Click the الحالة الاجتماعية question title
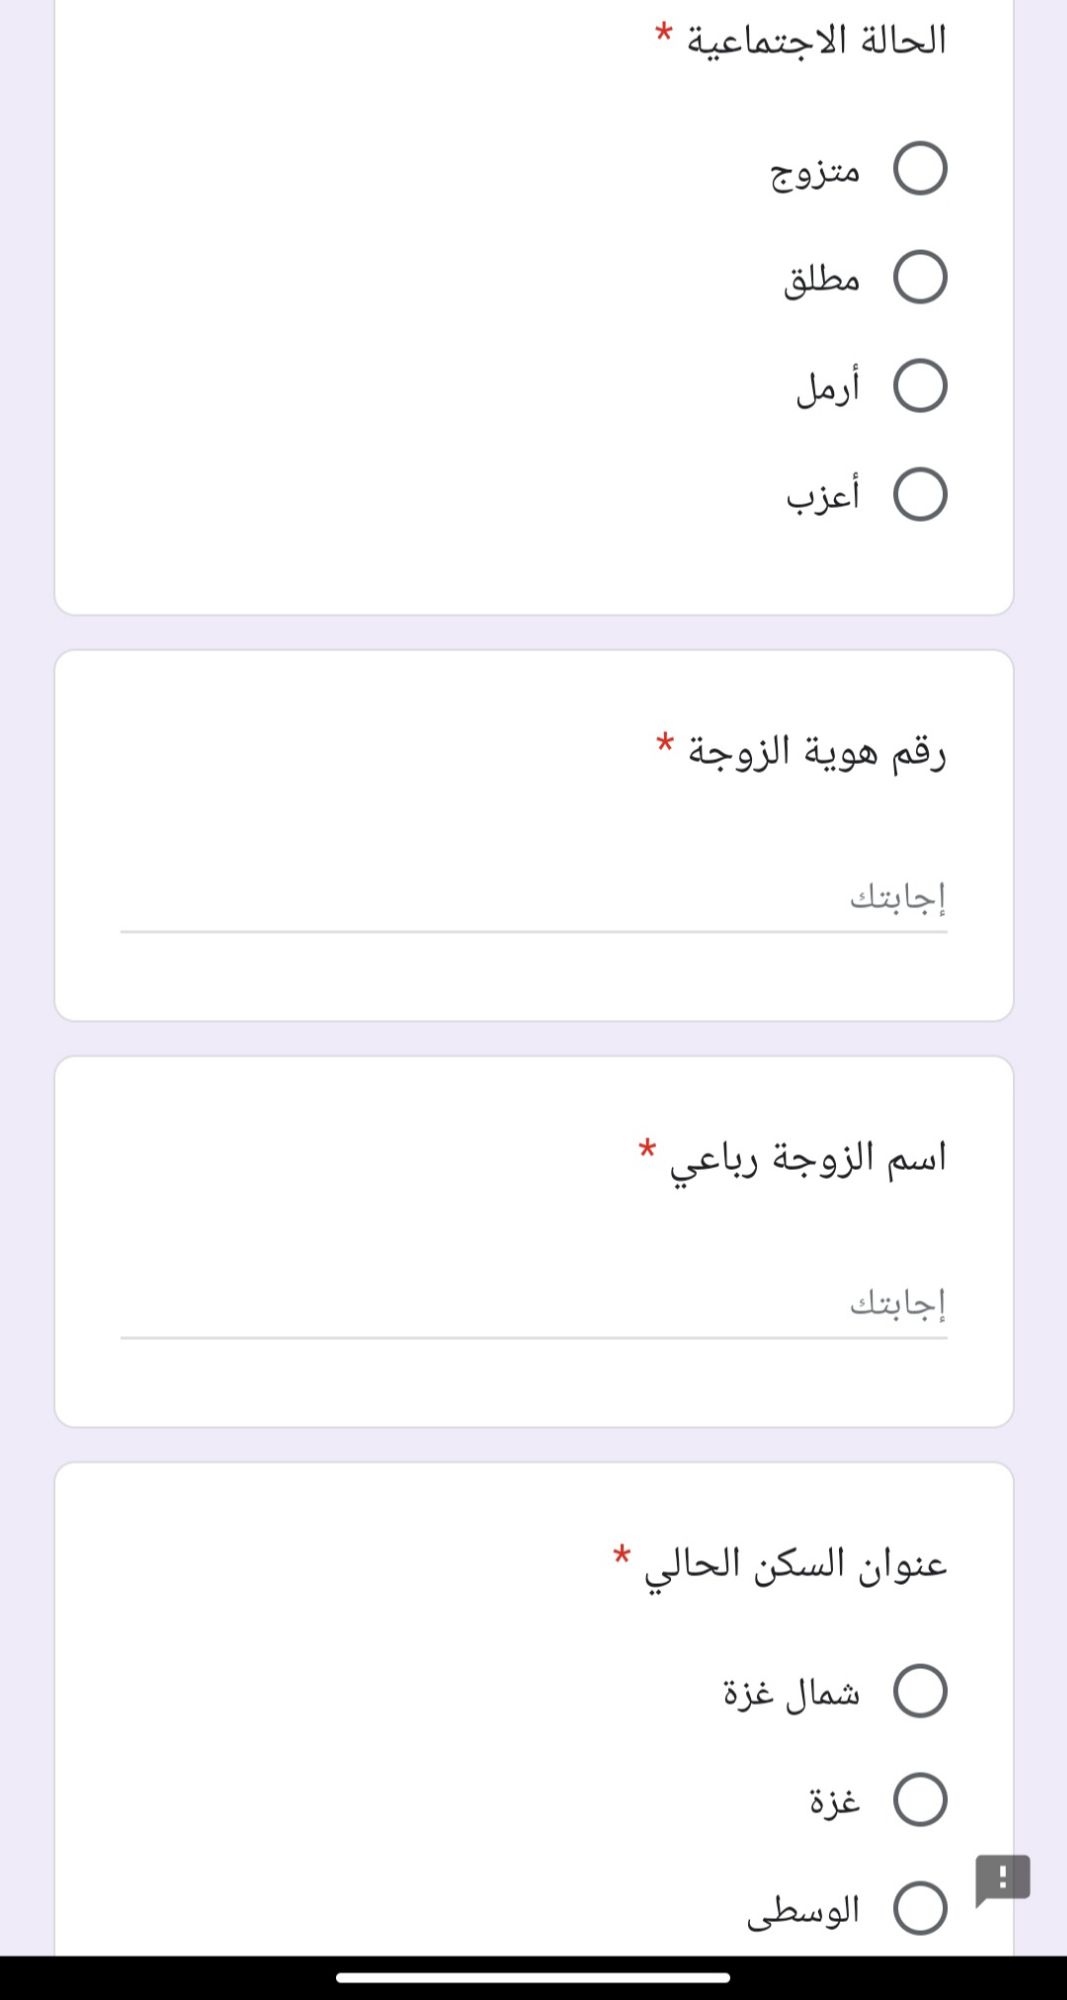The image size is (1067, 2000). 815,41
